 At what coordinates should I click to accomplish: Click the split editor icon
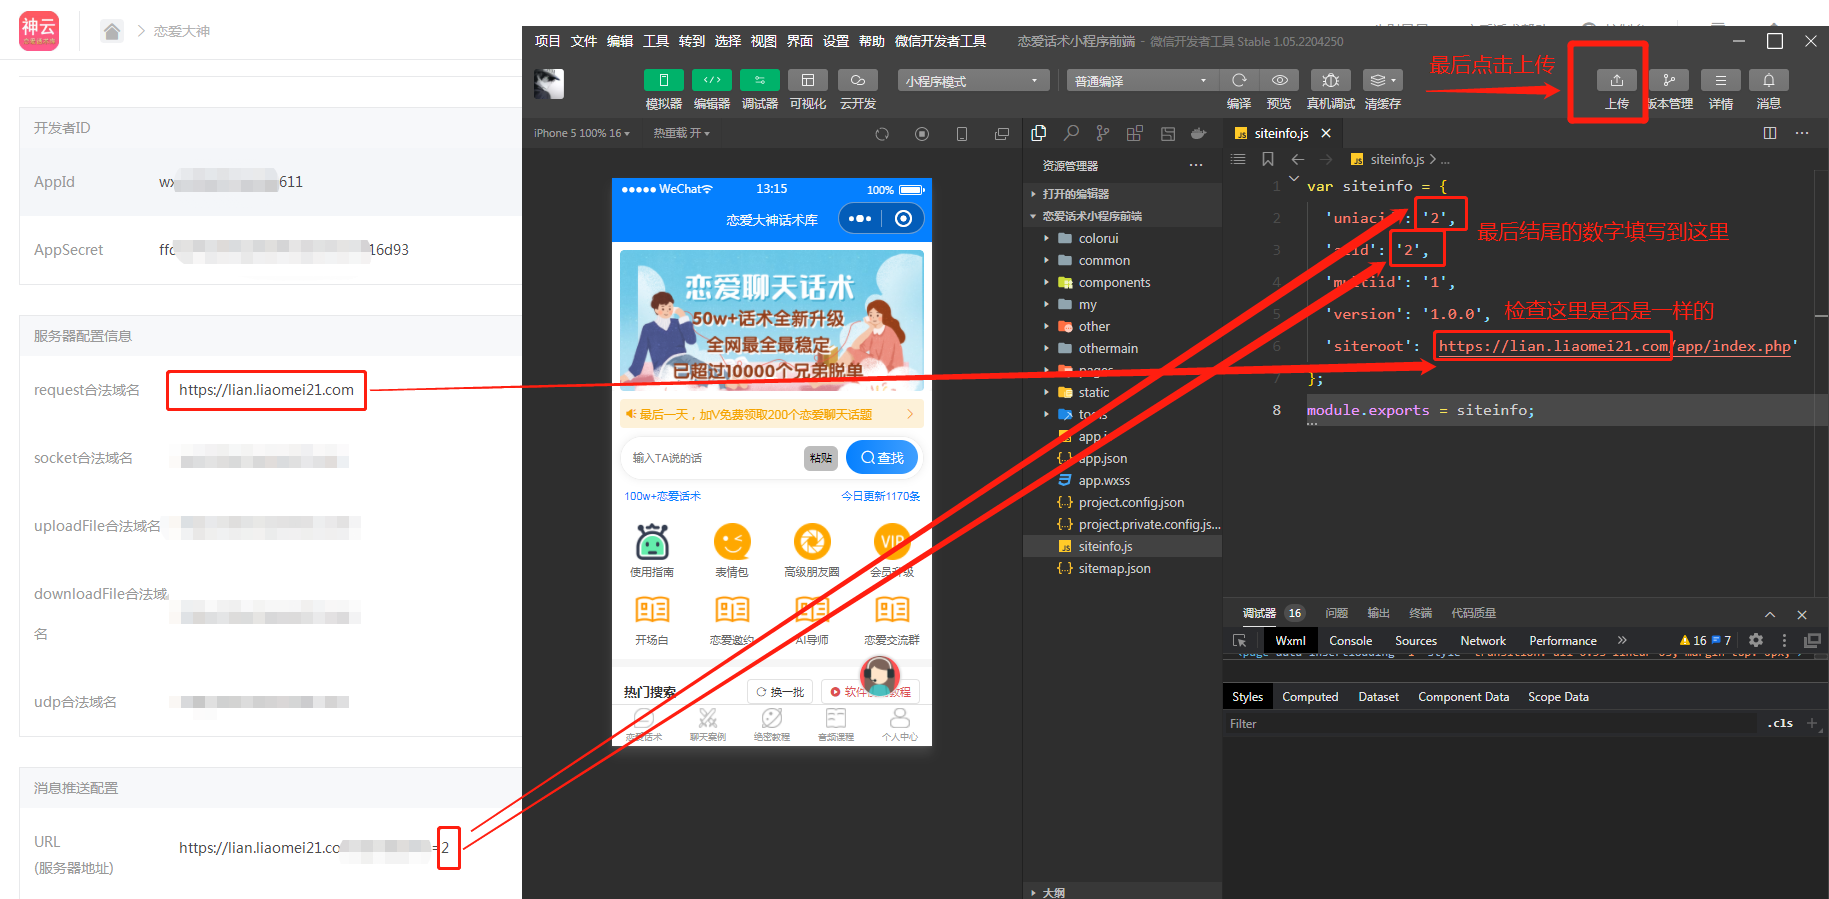click(1770, 133)
